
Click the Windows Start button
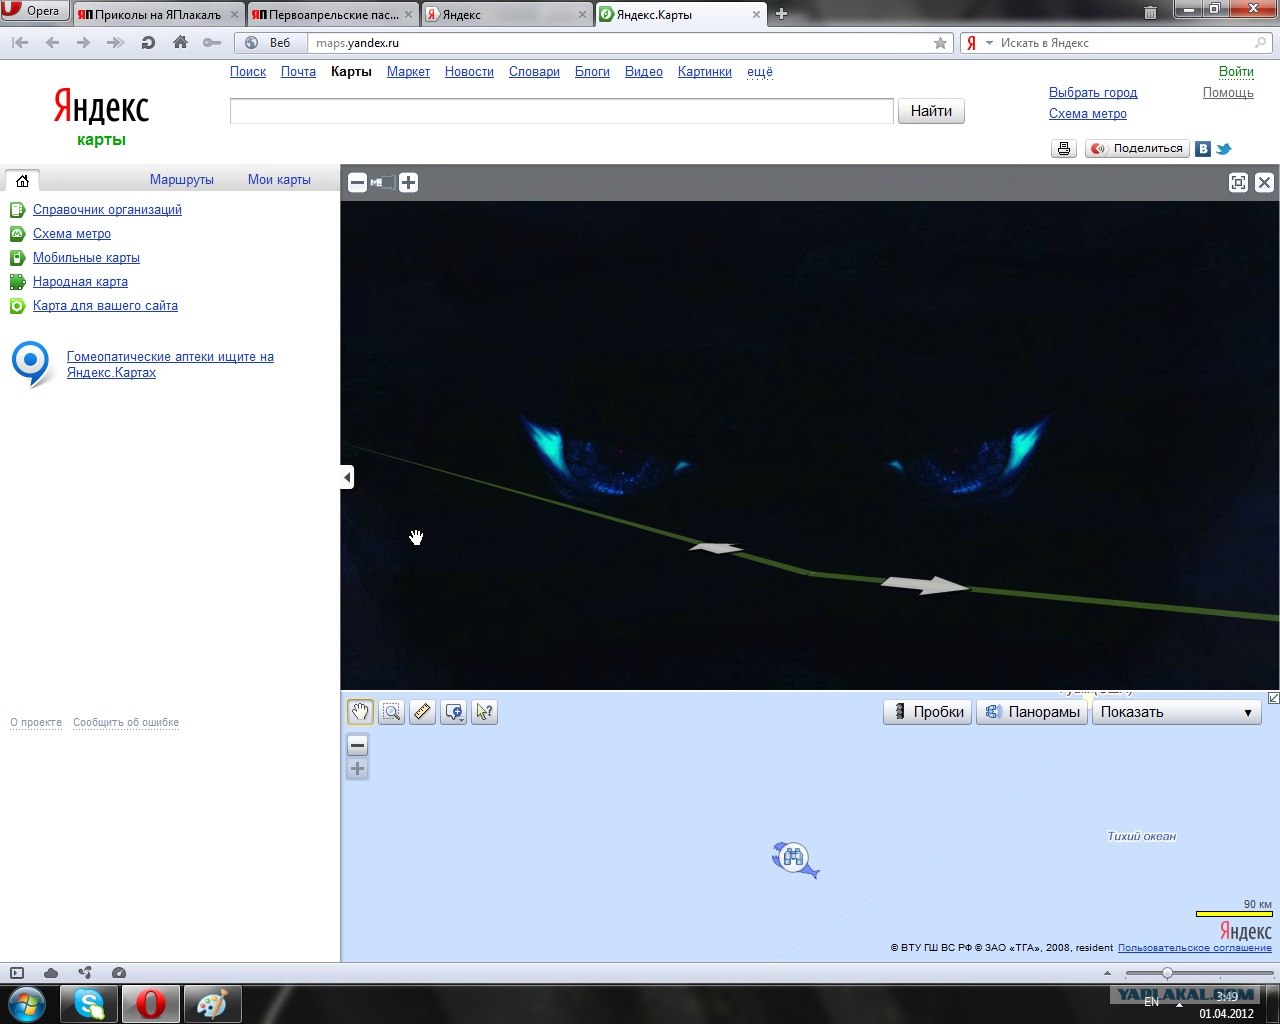pyautogui.click(x=26, y=1003)
